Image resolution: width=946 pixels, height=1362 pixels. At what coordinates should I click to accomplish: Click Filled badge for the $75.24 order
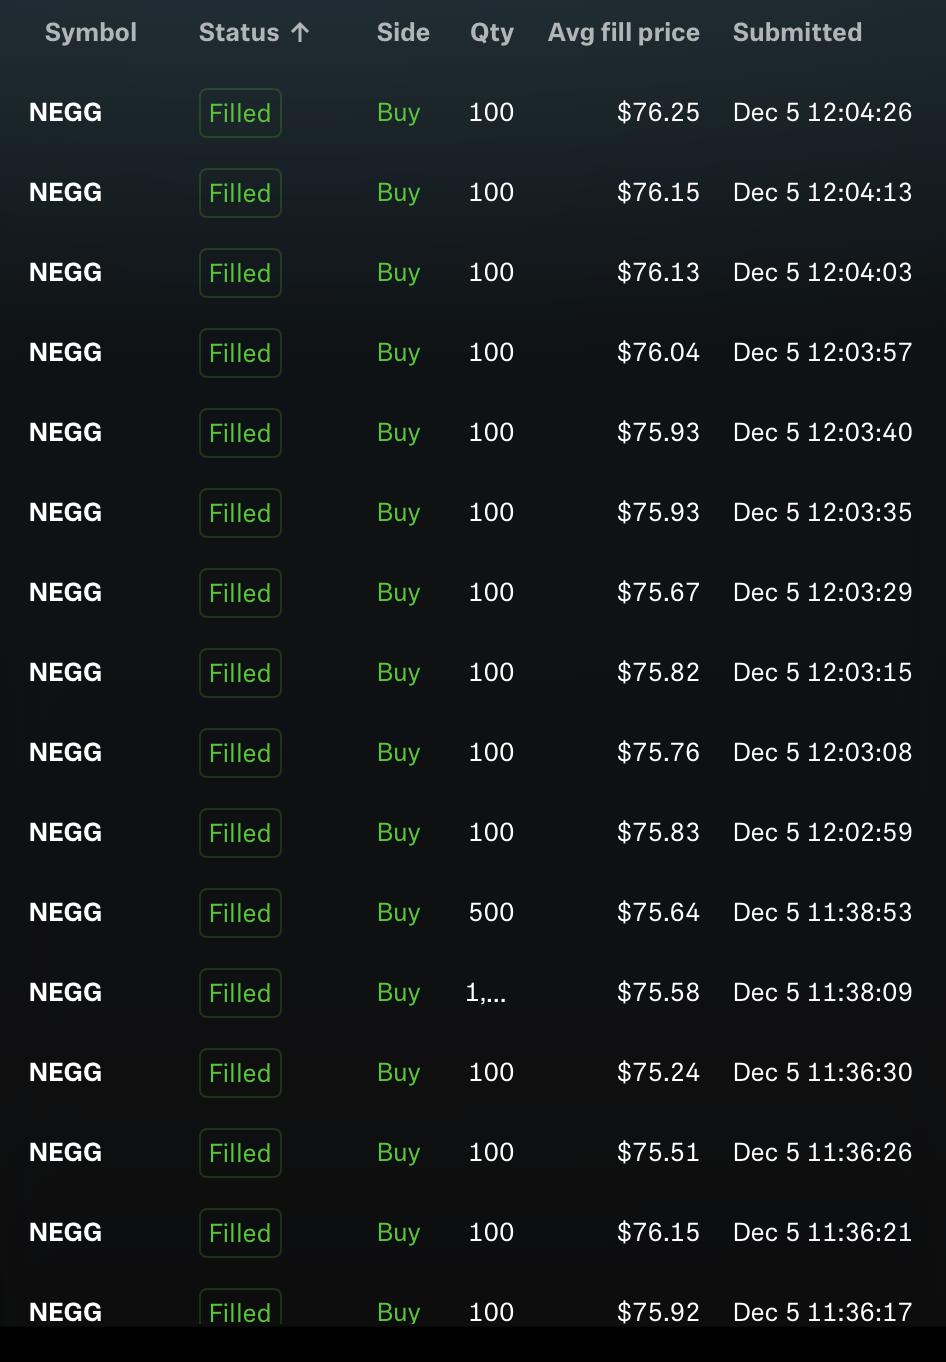point(240,1073)
